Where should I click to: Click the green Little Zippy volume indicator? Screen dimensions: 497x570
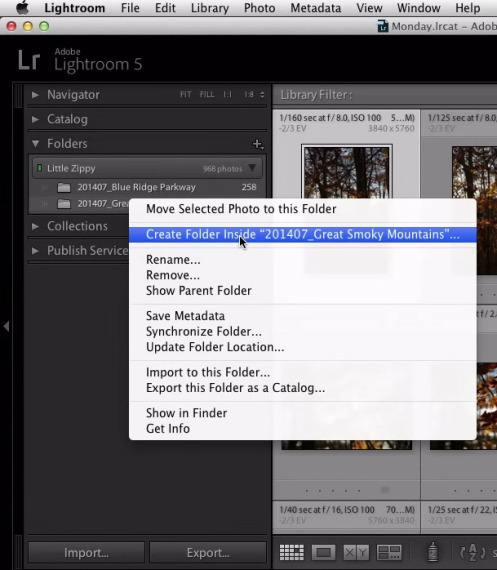[x=40, y=168]
